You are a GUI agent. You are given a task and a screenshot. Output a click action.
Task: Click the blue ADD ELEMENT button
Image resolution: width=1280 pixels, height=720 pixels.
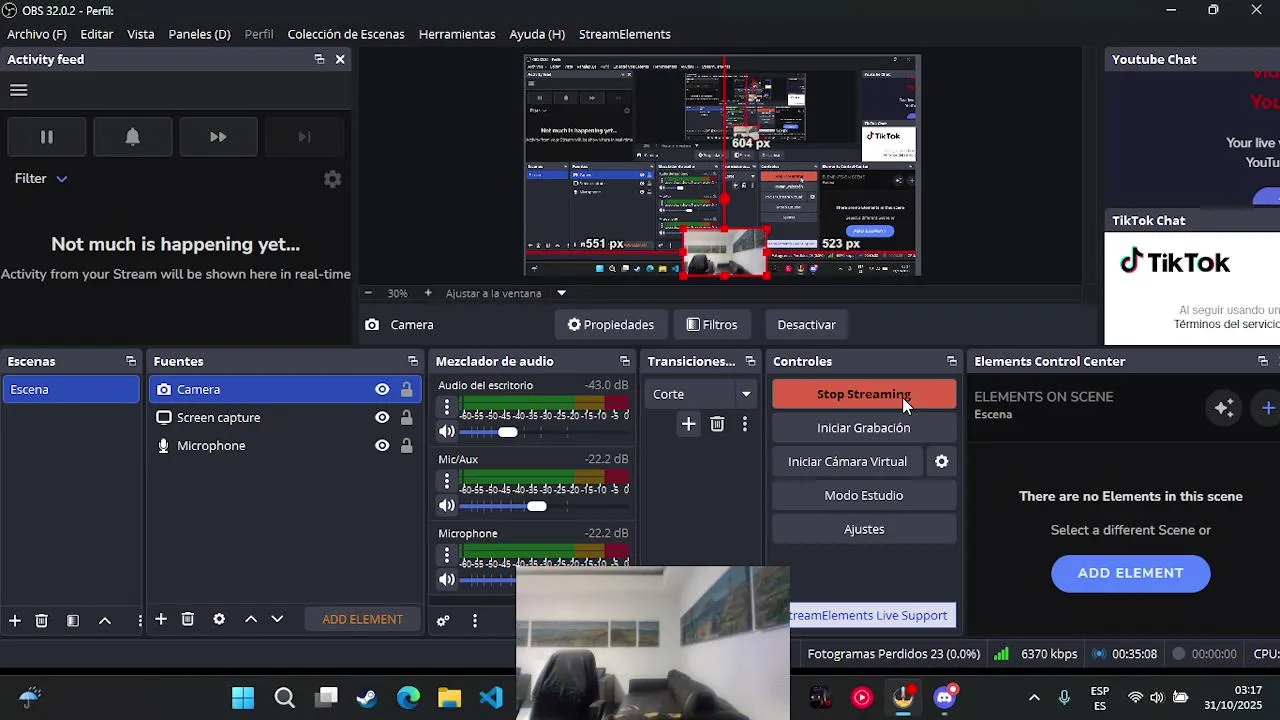pyautogui.click(x=1130, y=573)
